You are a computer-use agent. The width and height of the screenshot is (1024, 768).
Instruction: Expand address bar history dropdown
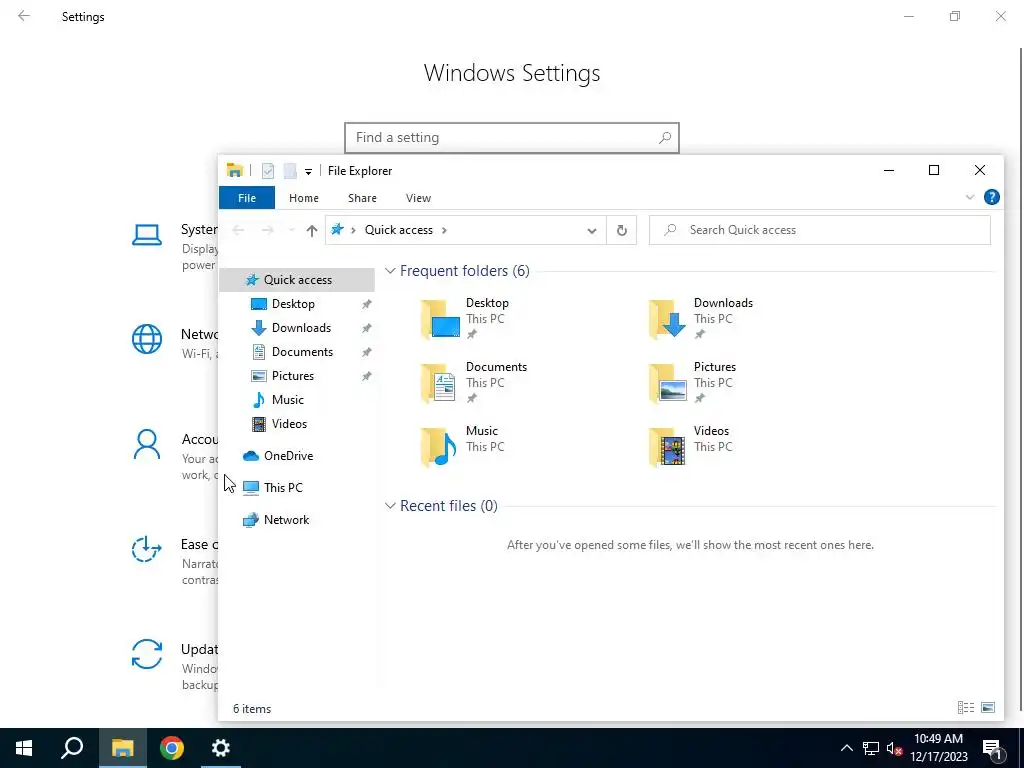point(592,231)
